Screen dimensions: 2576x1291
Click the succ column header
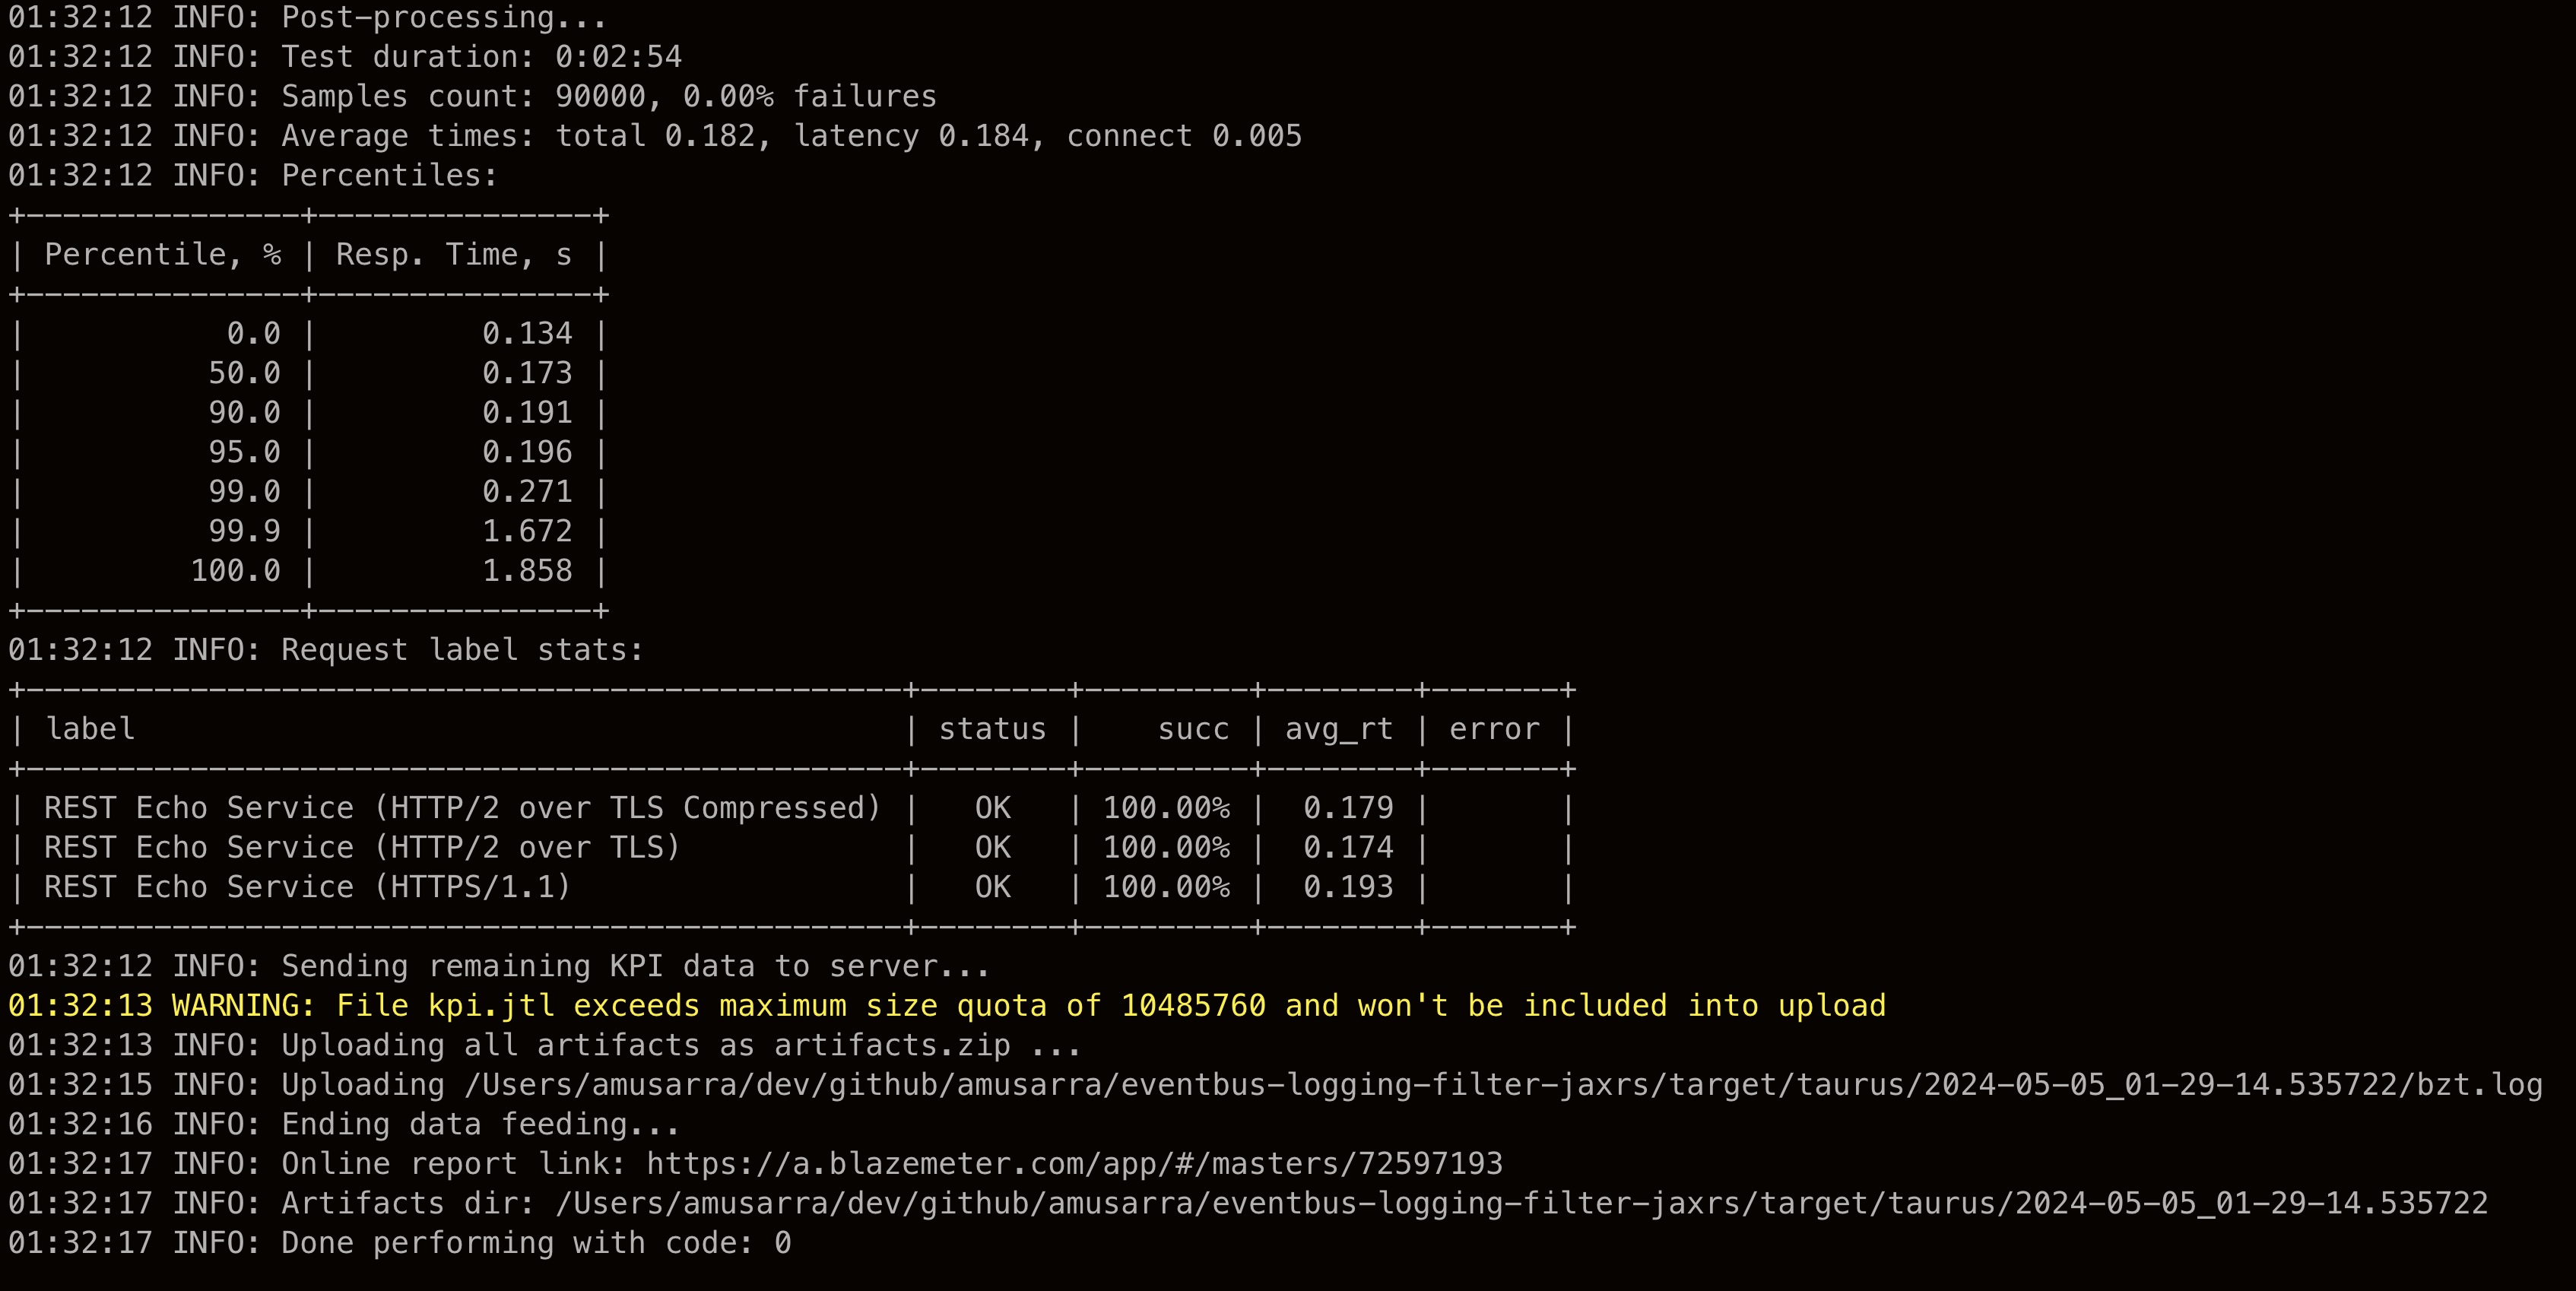[1193, 729]
